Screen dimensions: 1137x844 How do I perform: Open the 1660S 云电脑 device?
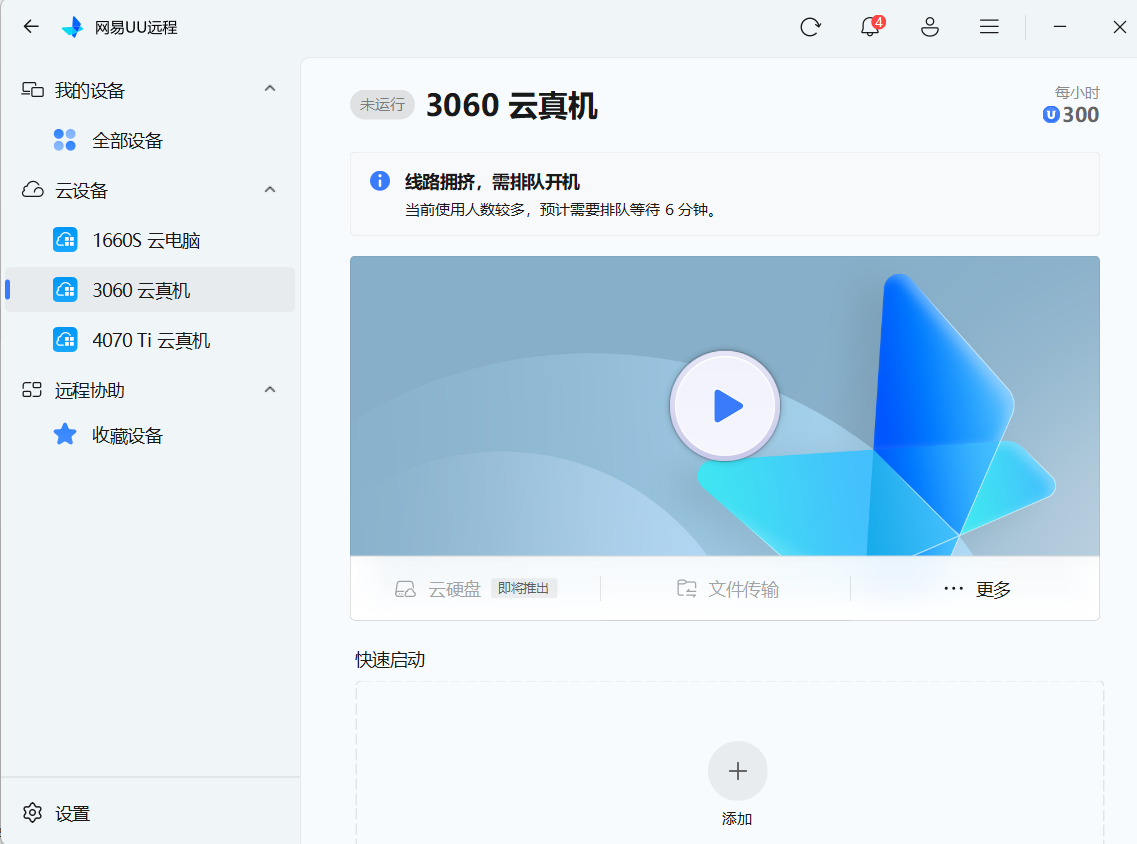coord(149,240)
